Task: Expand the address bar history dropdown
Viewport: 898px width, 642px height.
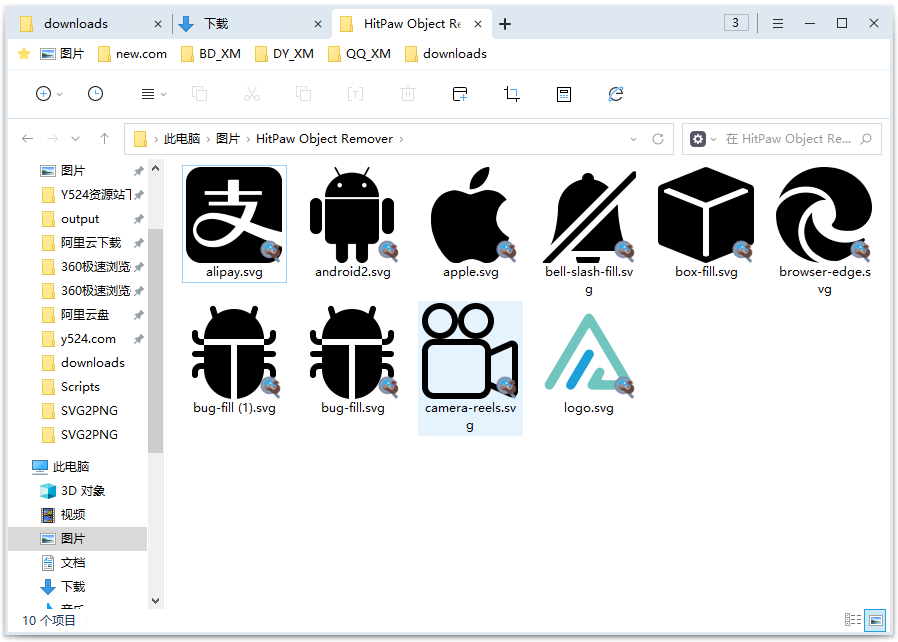Action: pyautogui.click(x=633, y=139)
